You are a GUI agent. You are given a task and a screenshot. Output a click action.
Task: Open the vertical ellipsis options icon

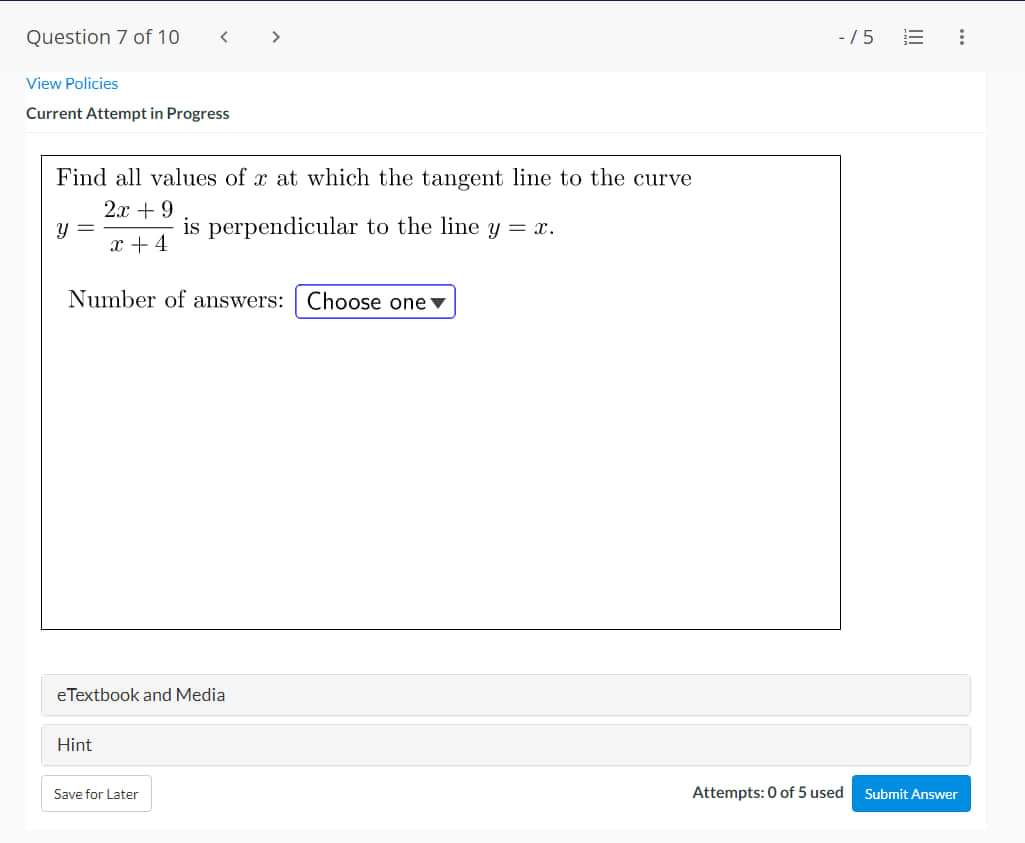click(x=961, y=36)
